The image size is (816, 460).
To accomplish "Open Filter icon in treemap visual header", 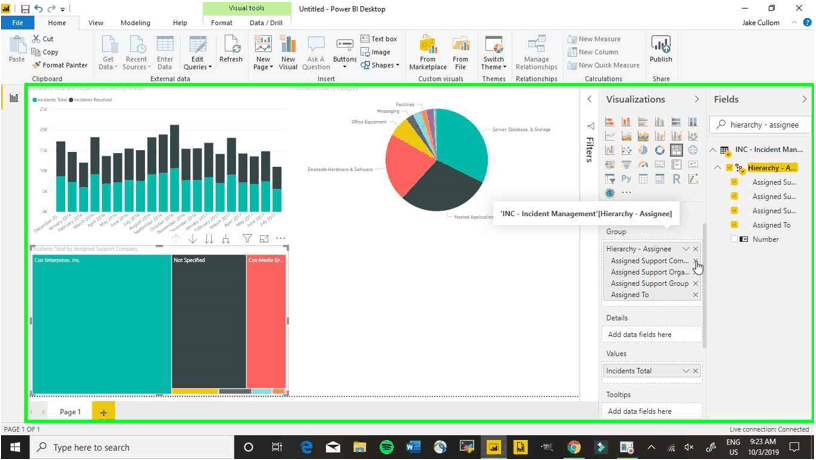I will (x=247, y=239).
